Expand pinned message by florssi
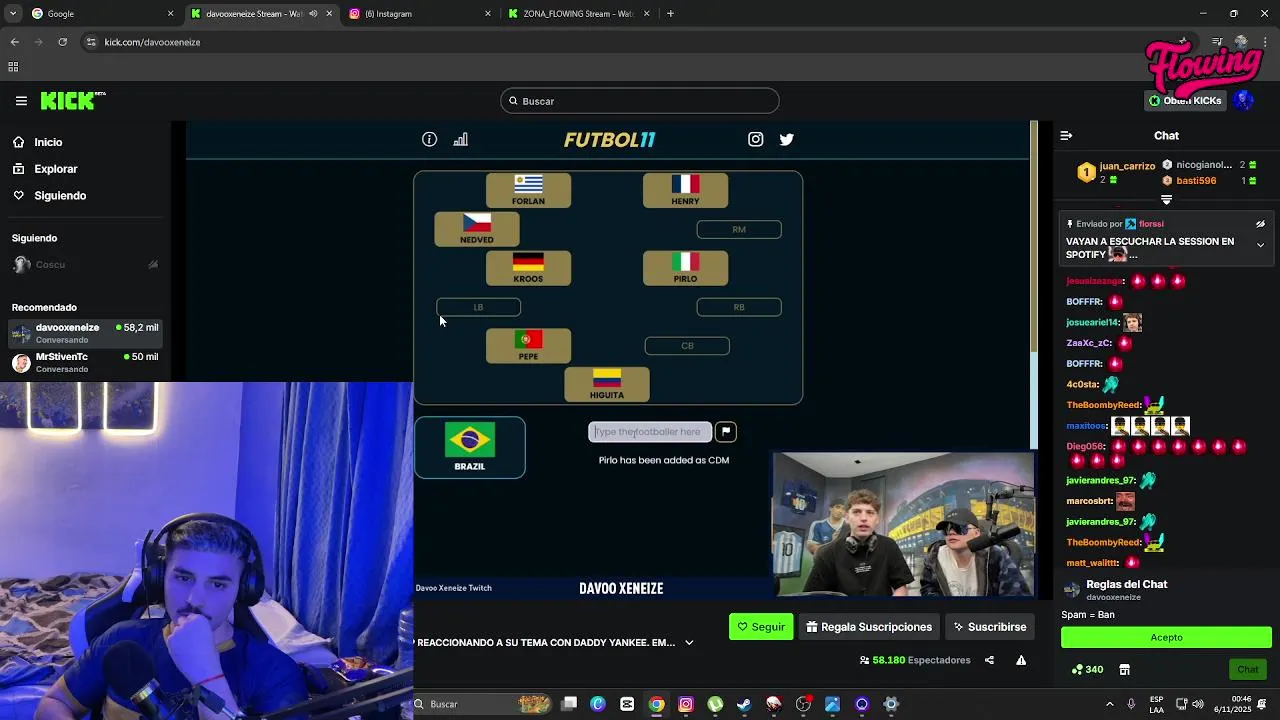1280x720 pixels. 1260,245
